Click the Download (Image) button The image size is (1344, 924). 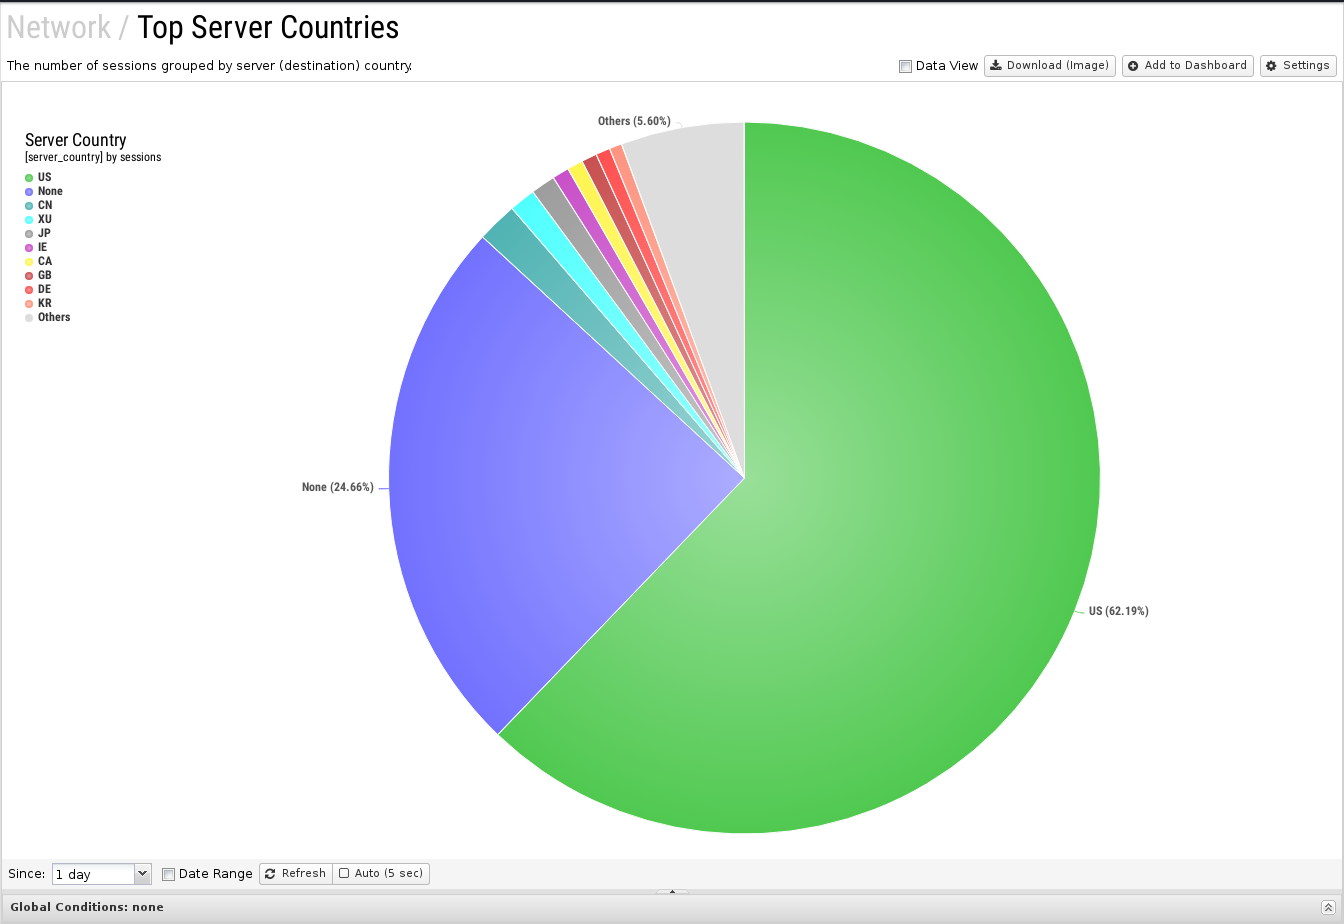(1050, 66)
